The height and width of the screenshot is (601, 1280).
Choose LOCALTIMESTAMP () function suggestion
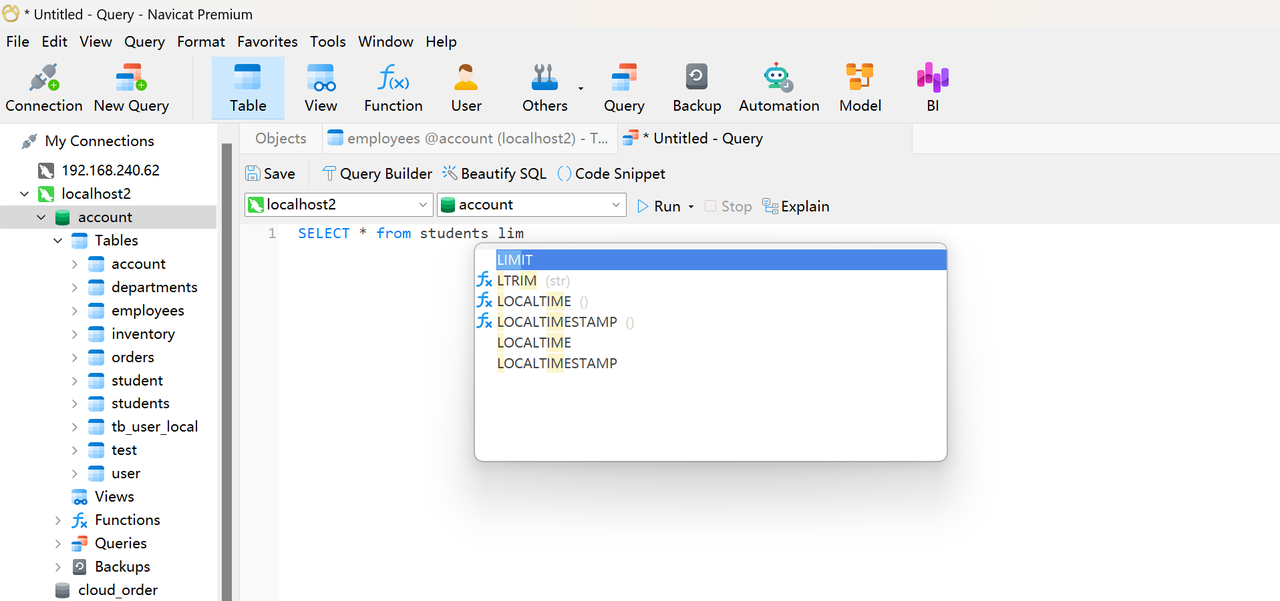pos(711,322)
